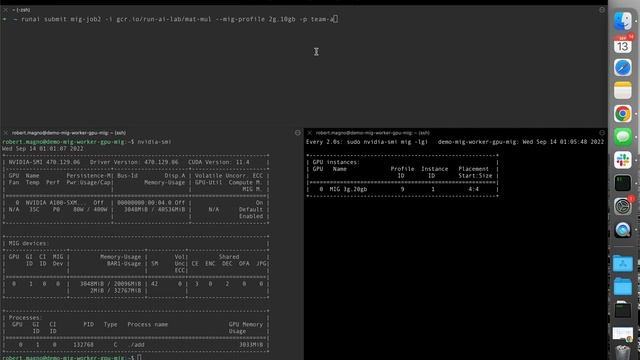The image size is (640, 360).
Task: Open the blue folder with apps symbol in dock
Action: 622,263
